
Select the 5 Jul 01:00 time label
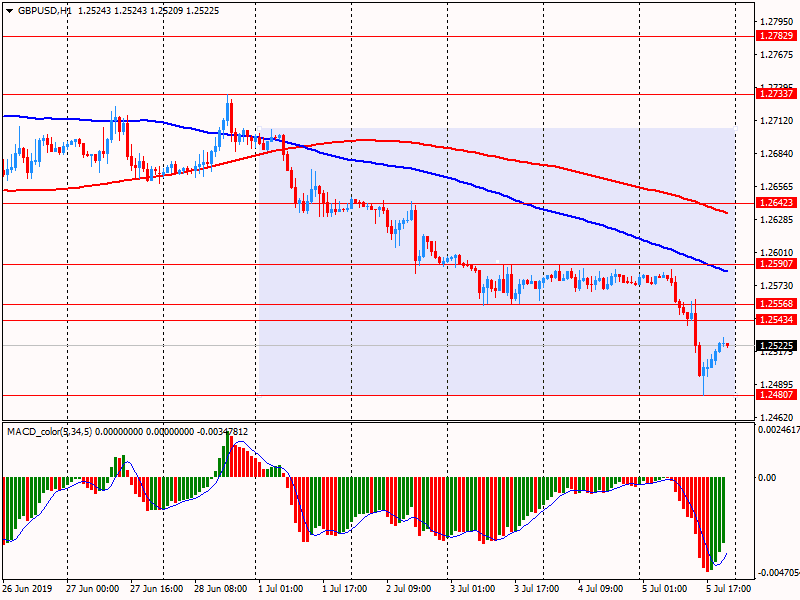(664, 588)
